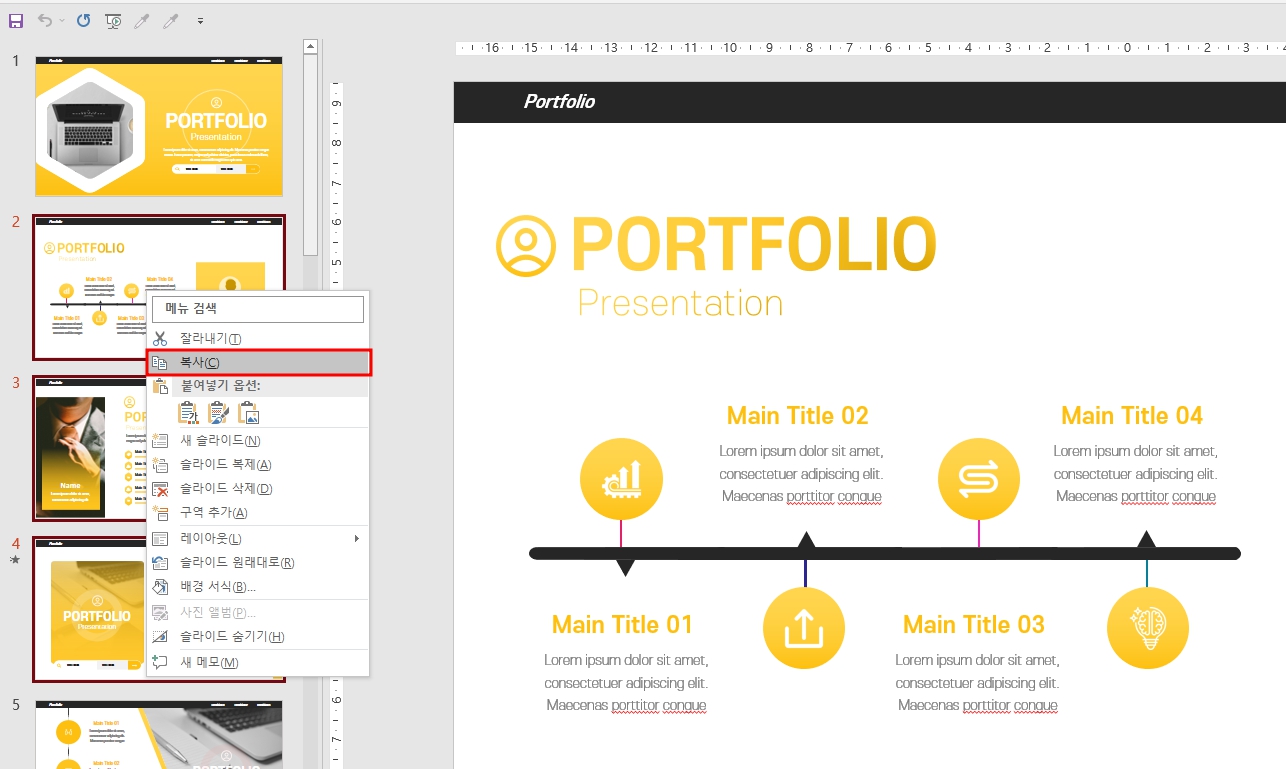Viewport: 1286px width, 769px height.
Task: Click inside the 메뉴 검색 search box
Action: pyautogui.click(x=258, y=309)
